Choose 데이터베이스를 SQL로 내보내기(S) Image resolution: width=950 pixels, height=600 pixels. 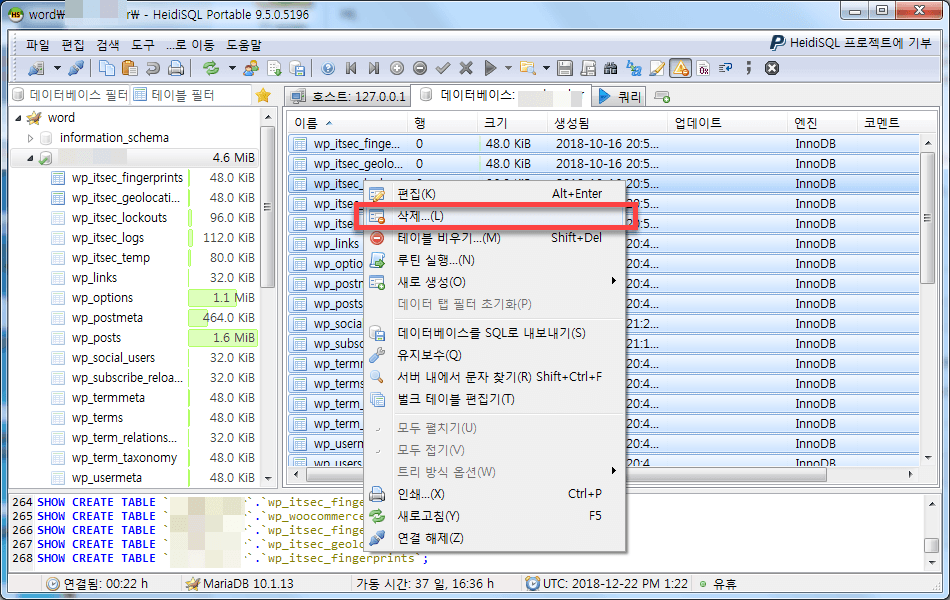point(494,333)
